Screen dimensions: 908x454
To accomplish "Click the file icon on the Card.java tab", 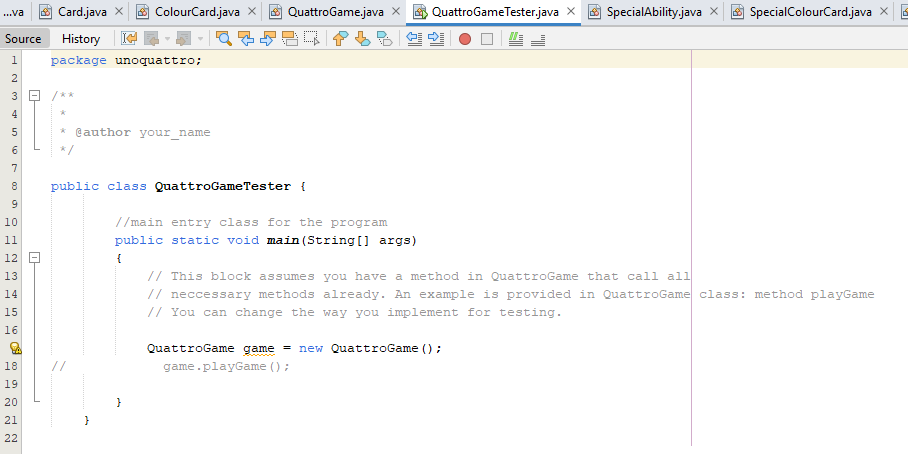I will pos(45,12).
